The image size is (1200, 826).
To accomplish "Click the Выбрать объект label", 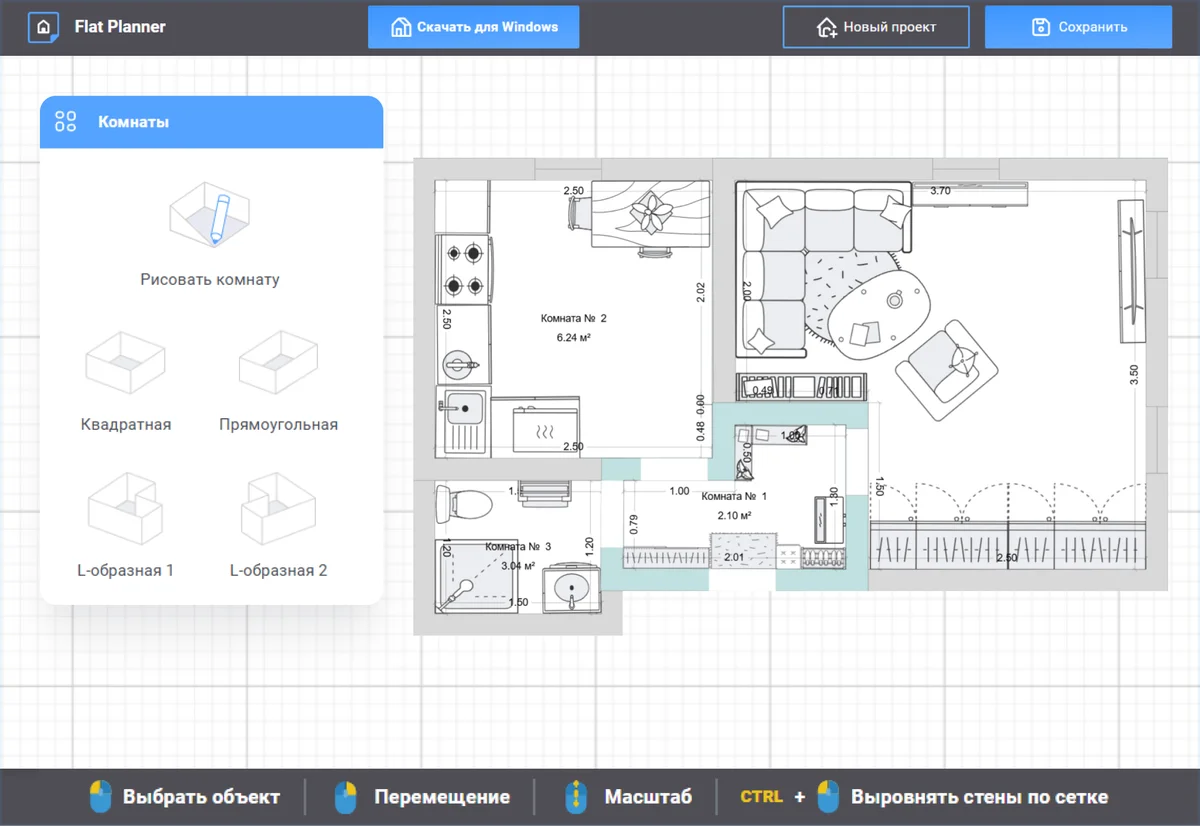I will click(201, 797).
